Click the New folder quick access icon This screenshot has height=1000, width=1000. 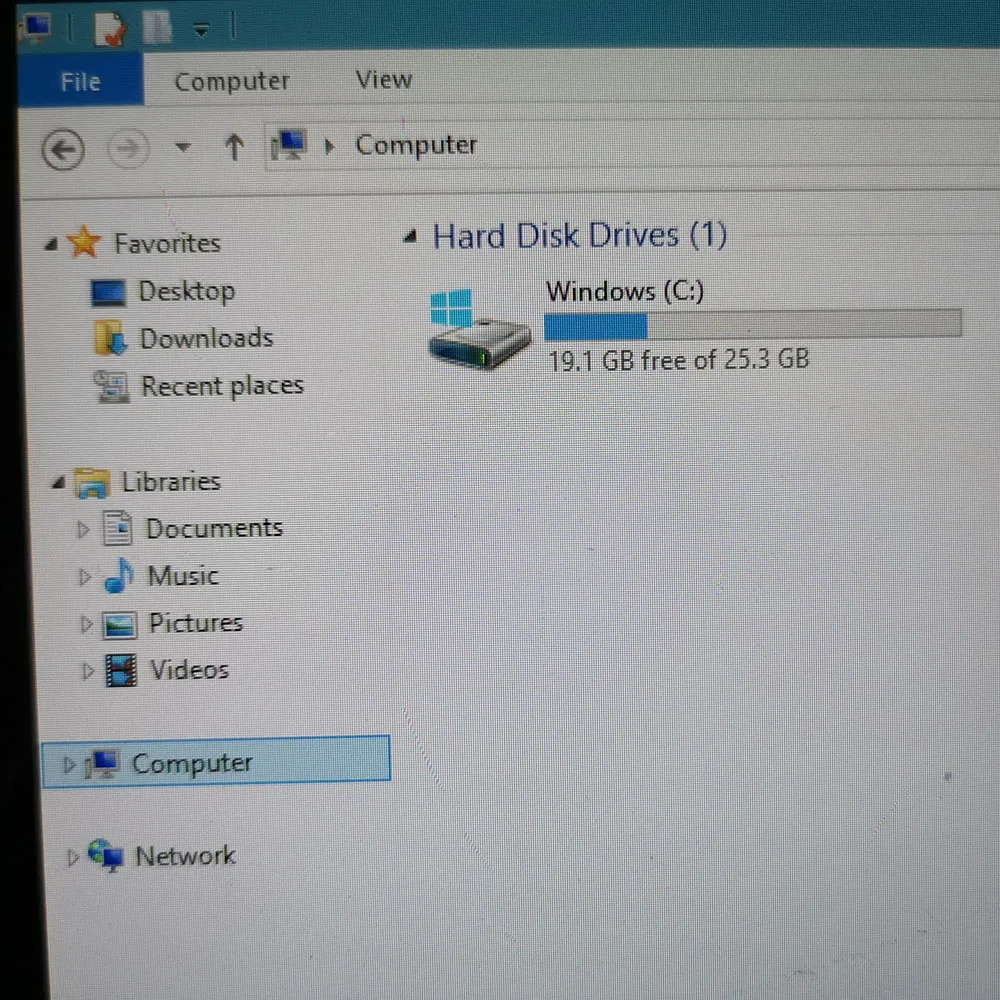157,27
